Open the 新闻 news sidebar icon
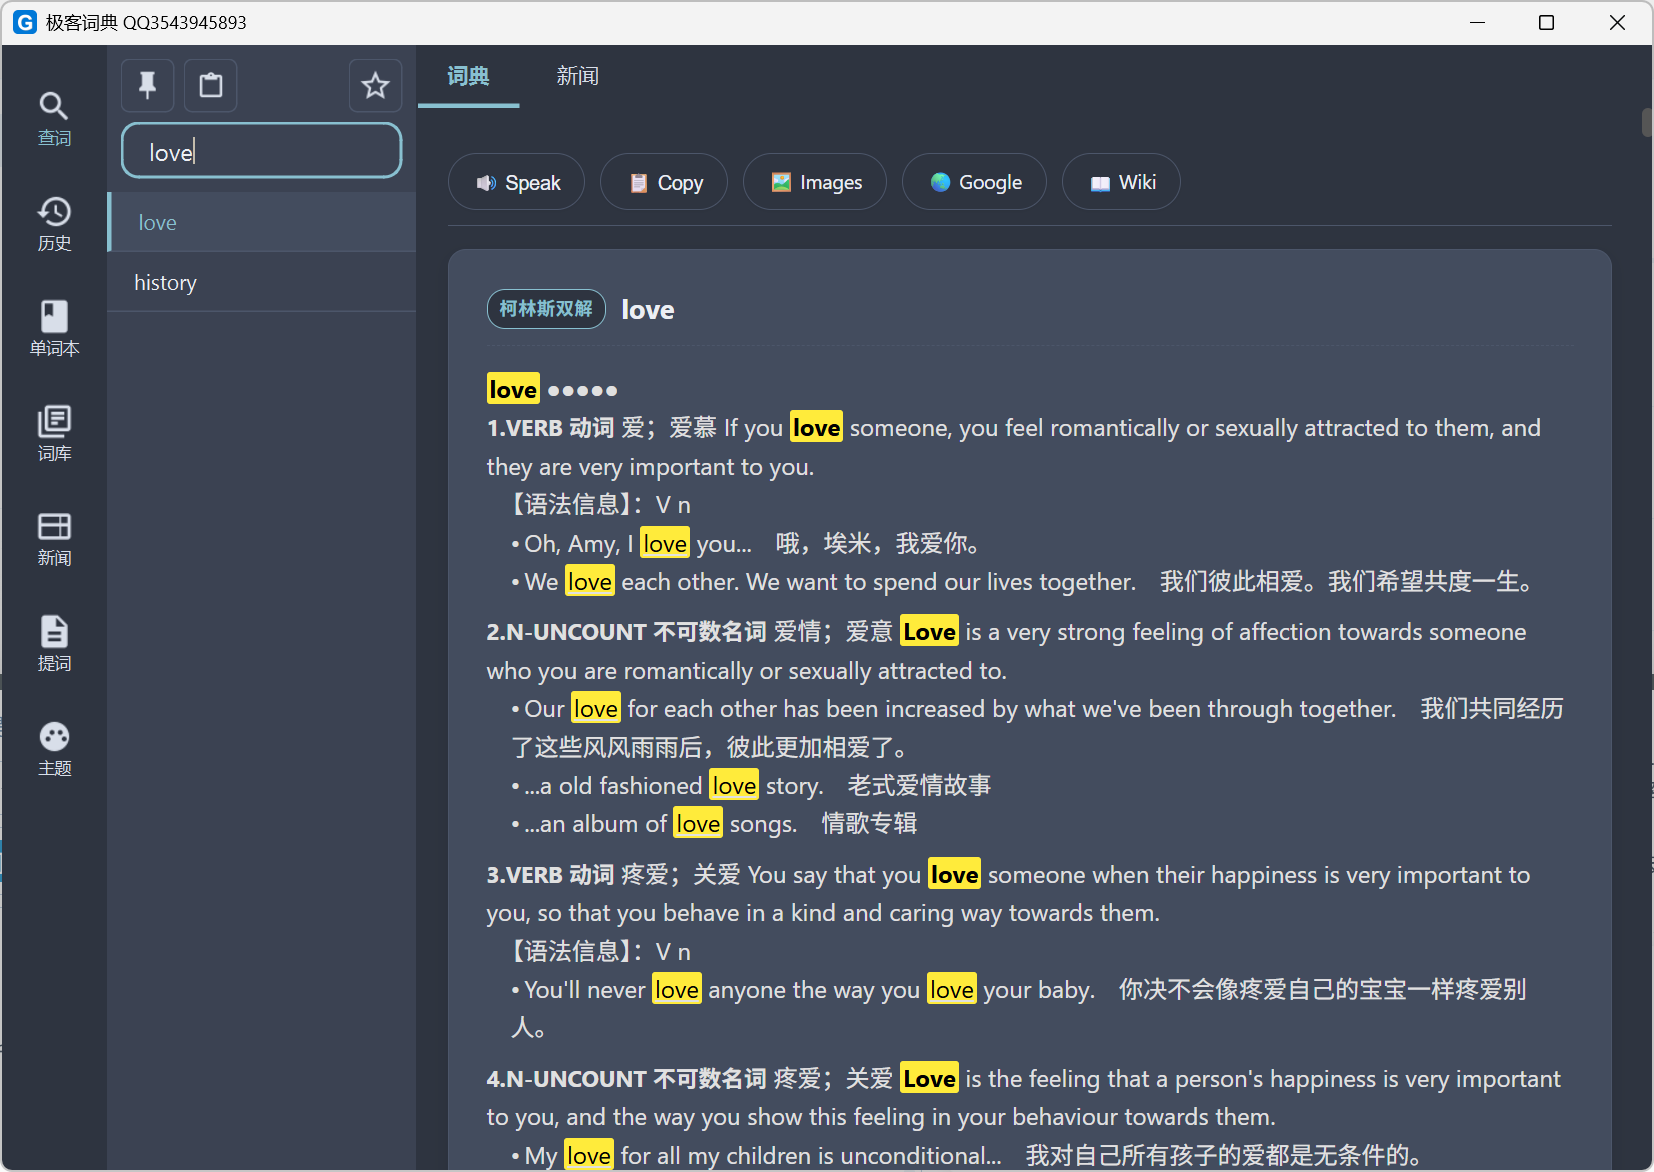 click(54, 538)
